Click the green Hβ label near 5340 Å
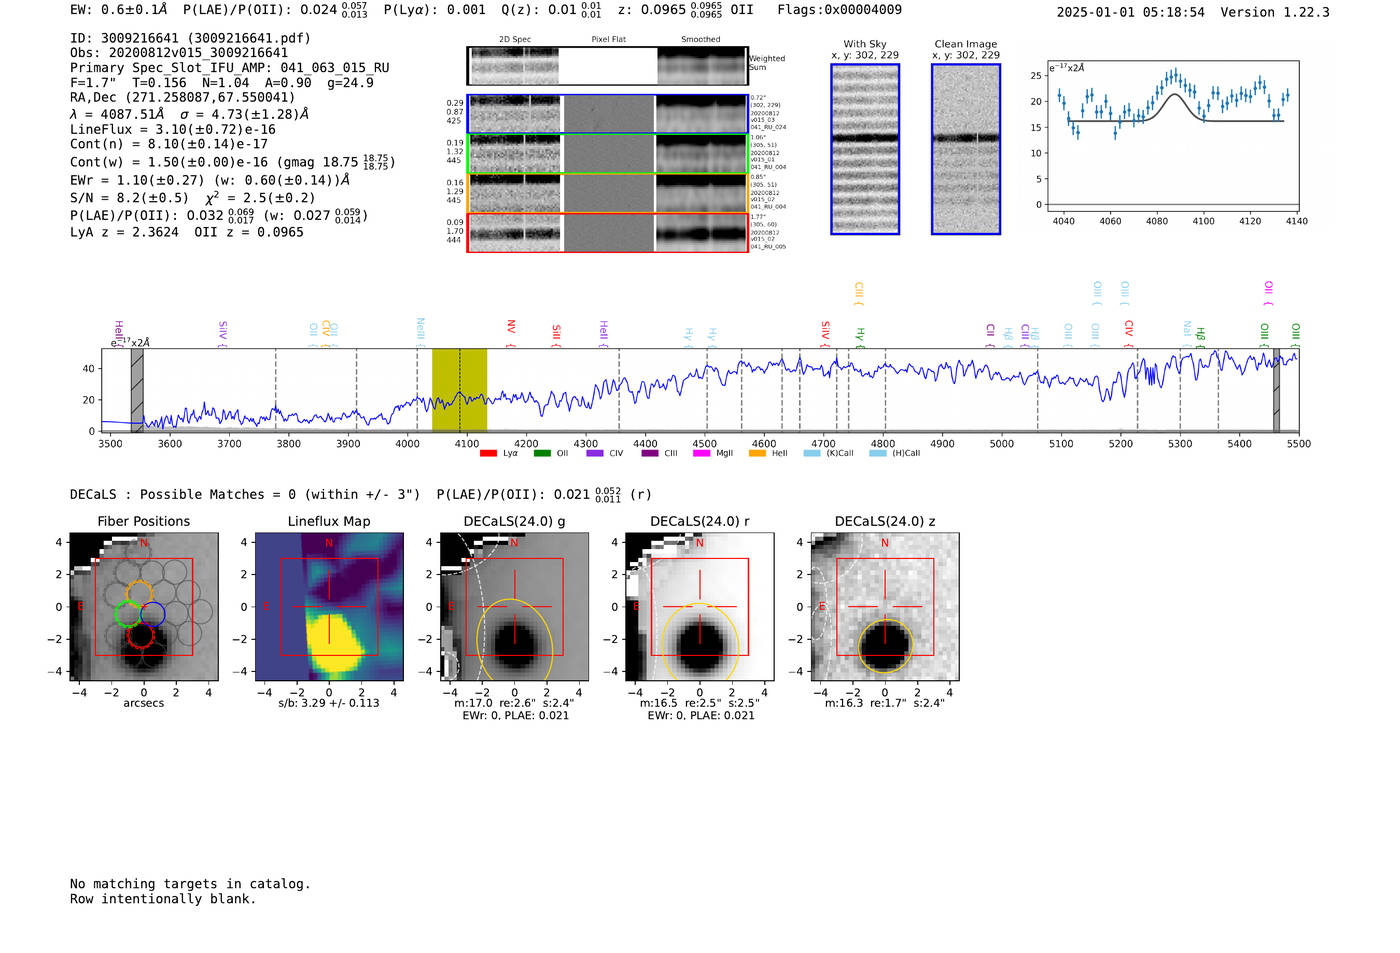 1201,337
